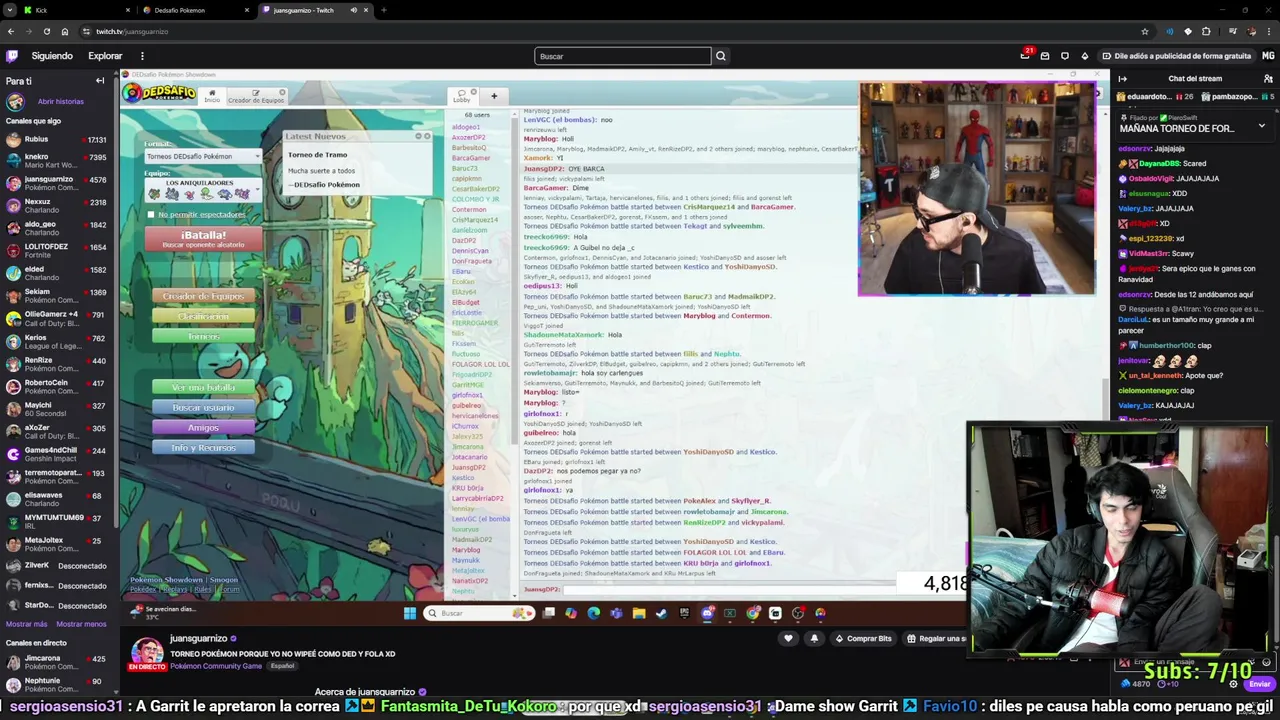Open the browser tab list dropdown arrow
Image resolution: width=1280 pixels, height=720 pixels.
[x=11, y=10]
